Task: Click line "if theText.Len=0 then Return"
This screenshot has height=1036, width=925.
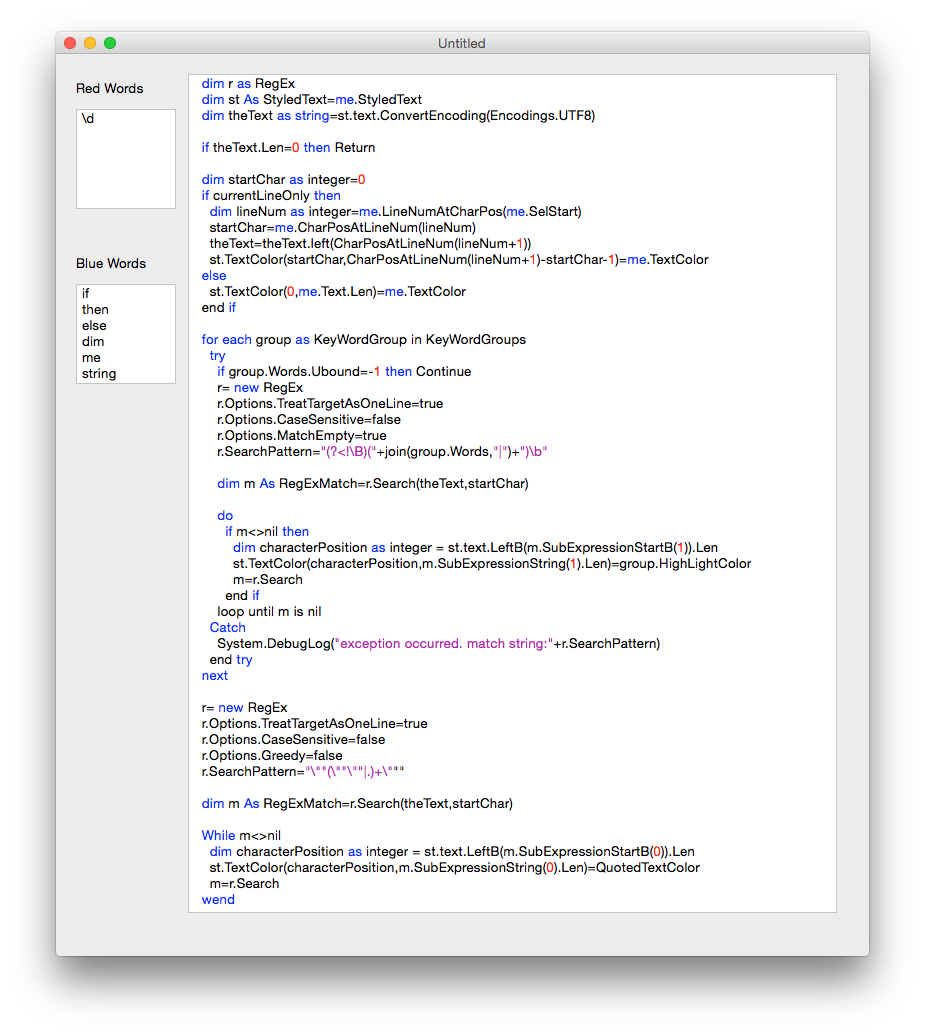Action: (288, 147)
